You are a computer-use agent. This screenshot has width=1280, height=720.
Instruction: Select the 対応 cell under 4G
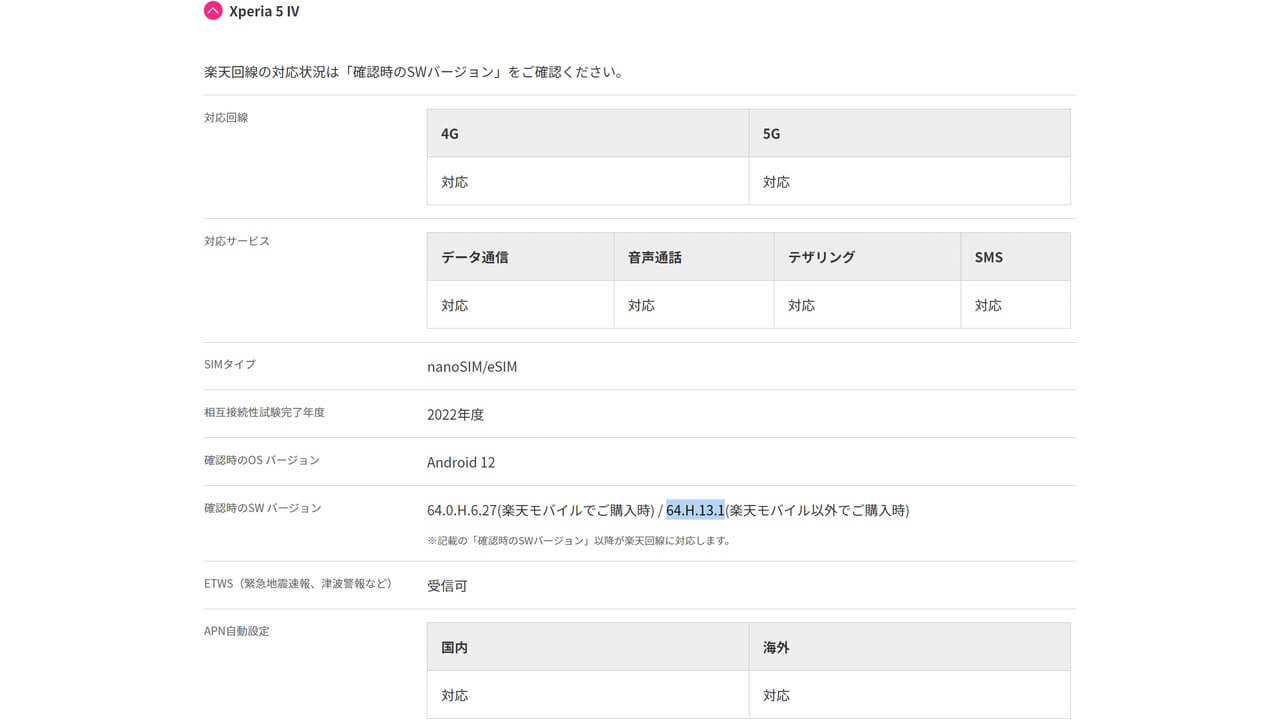click(455, 181)
